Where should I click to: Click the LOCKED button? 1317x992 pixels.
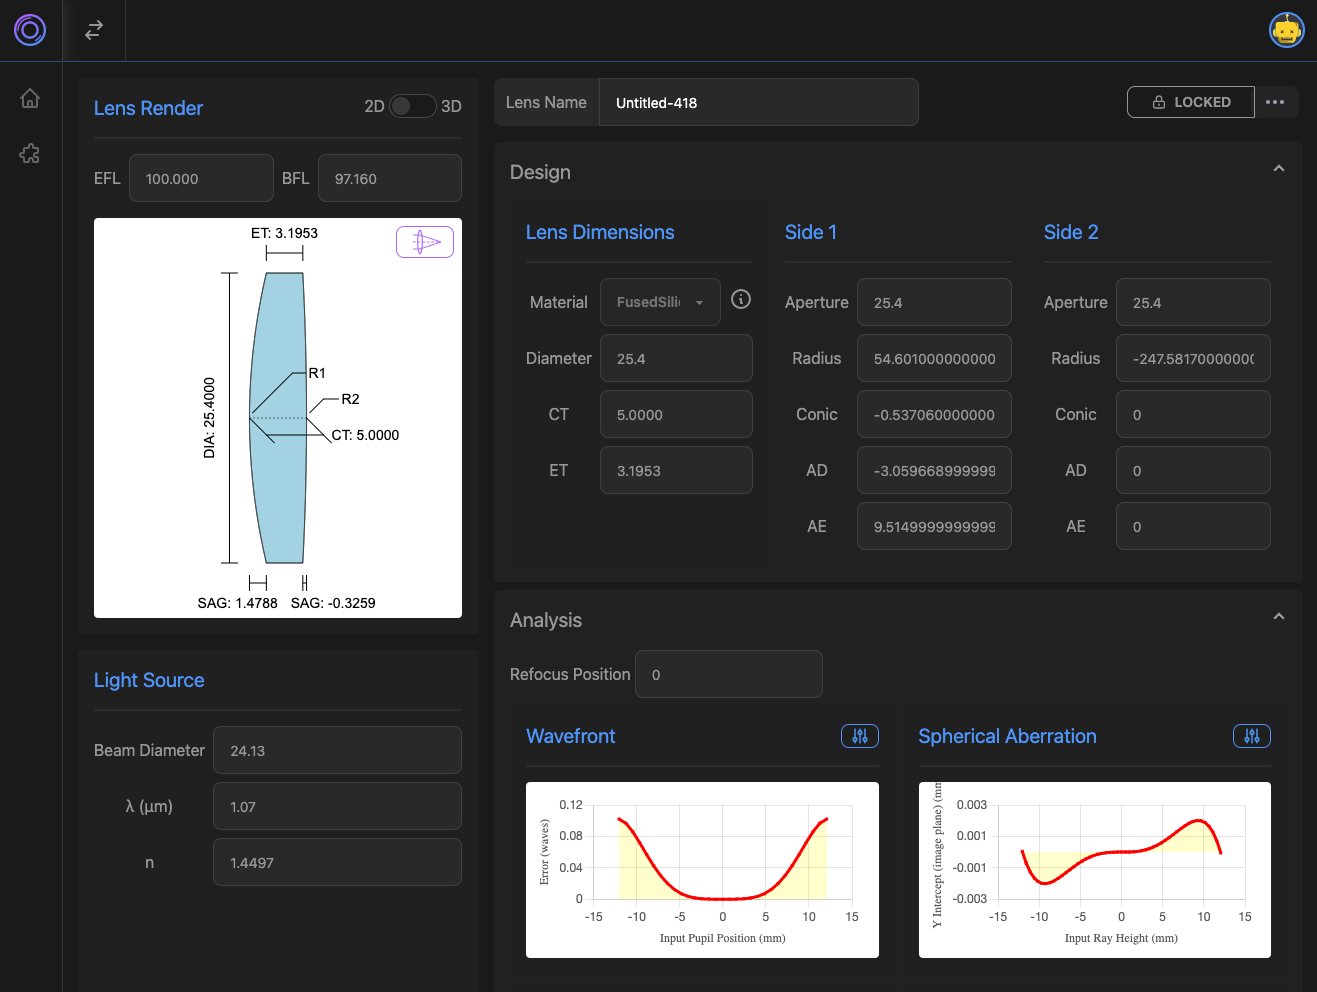1190,102
